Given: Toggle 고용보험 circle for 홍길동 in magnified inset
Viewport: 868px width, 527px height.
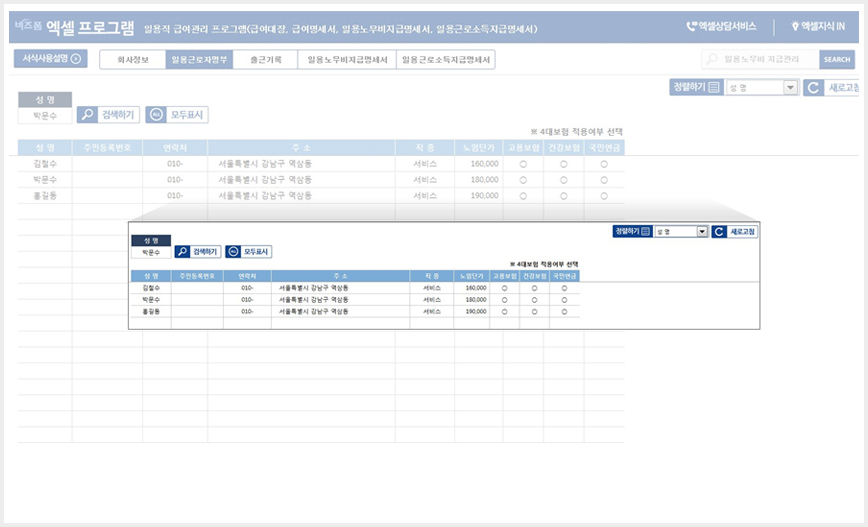Looking at the screenshot, I should click(504, 312).
